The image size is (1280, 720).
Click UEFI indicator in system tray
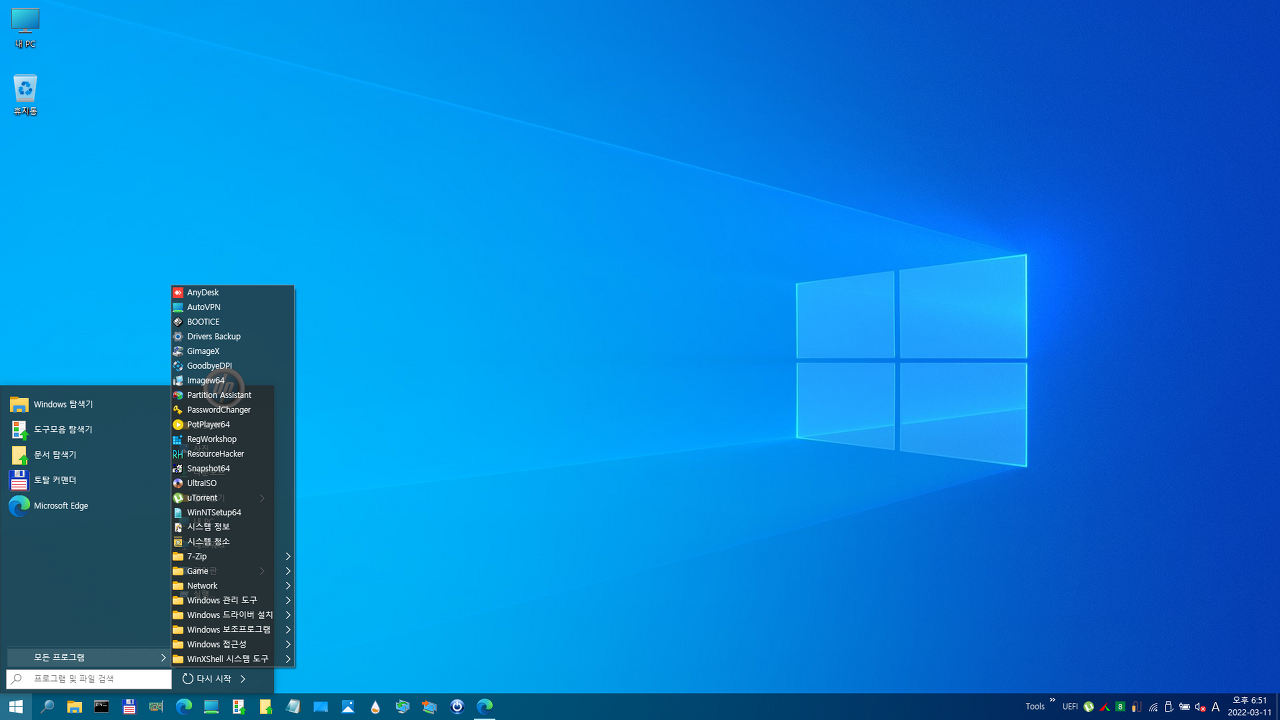[1070, 706]
